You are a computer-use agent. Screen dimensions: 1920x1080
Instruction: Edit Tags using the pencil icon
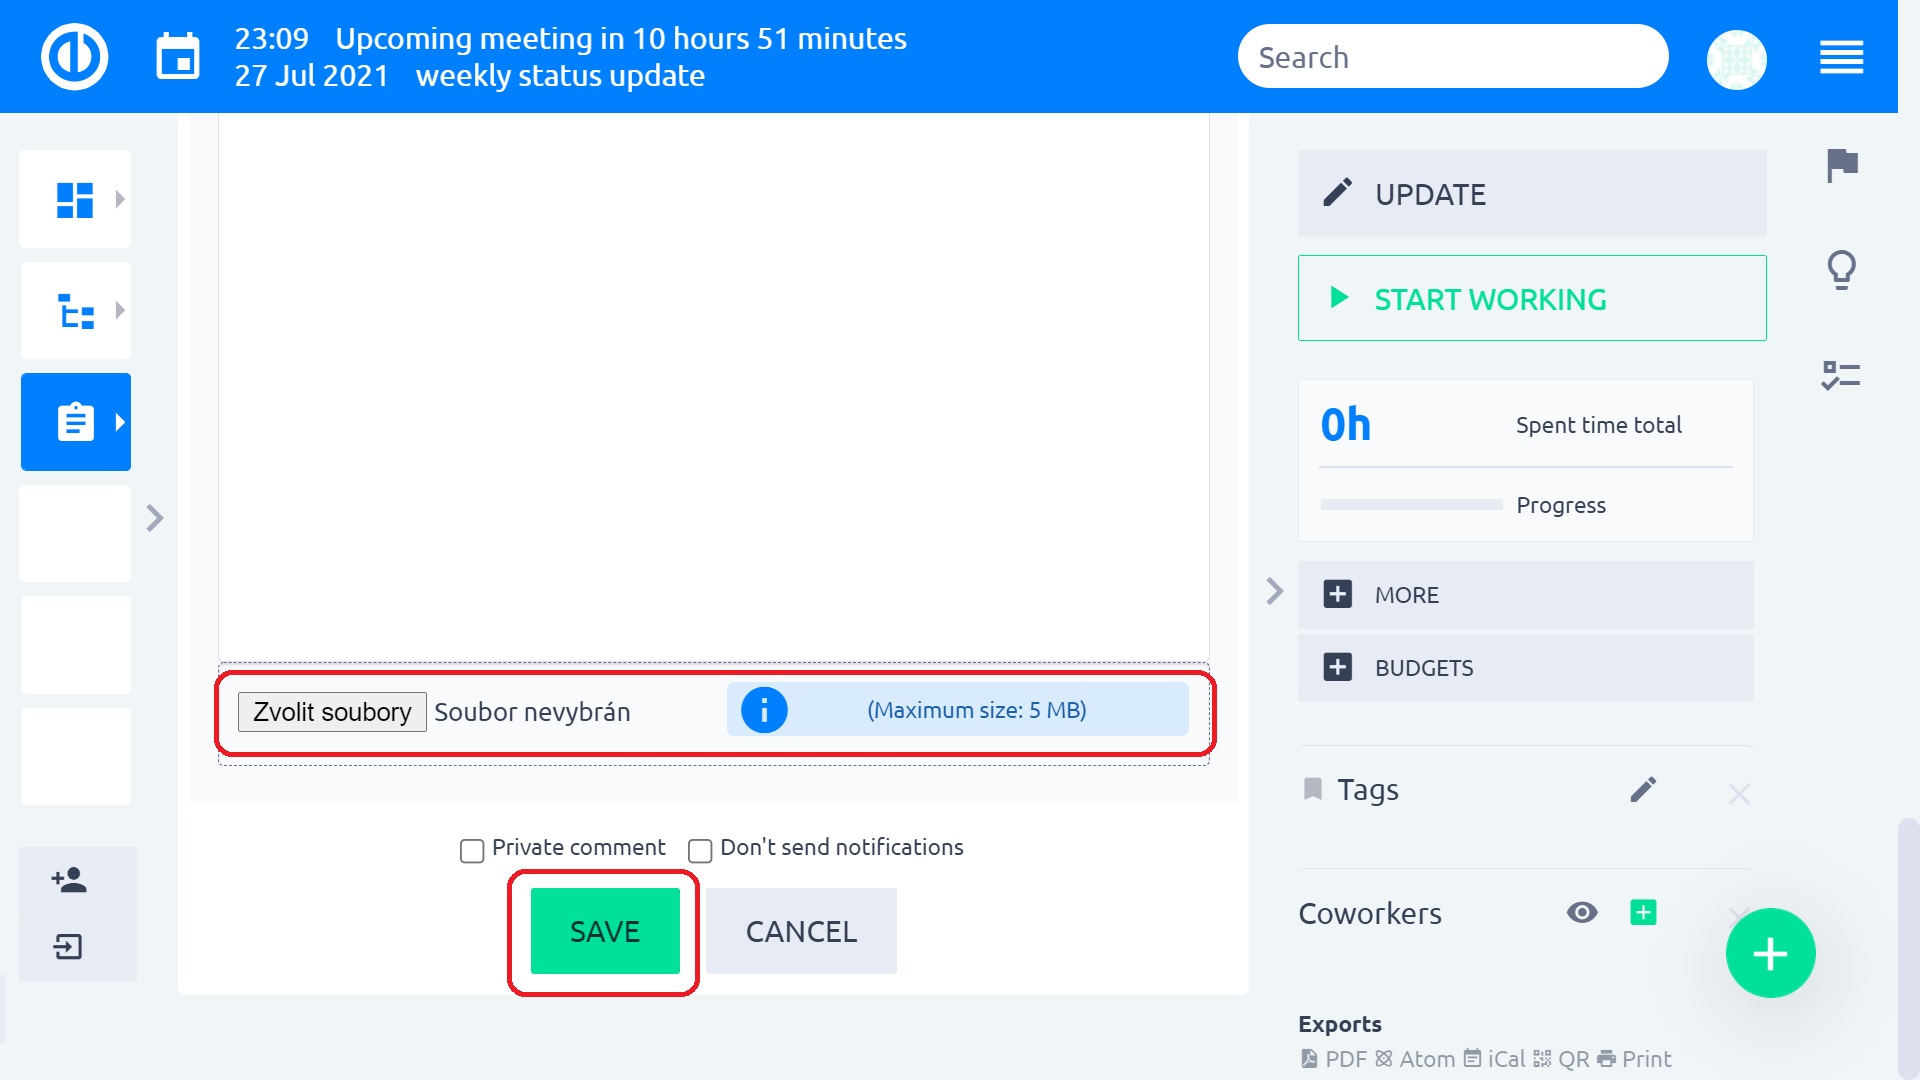click(1643, 791)
